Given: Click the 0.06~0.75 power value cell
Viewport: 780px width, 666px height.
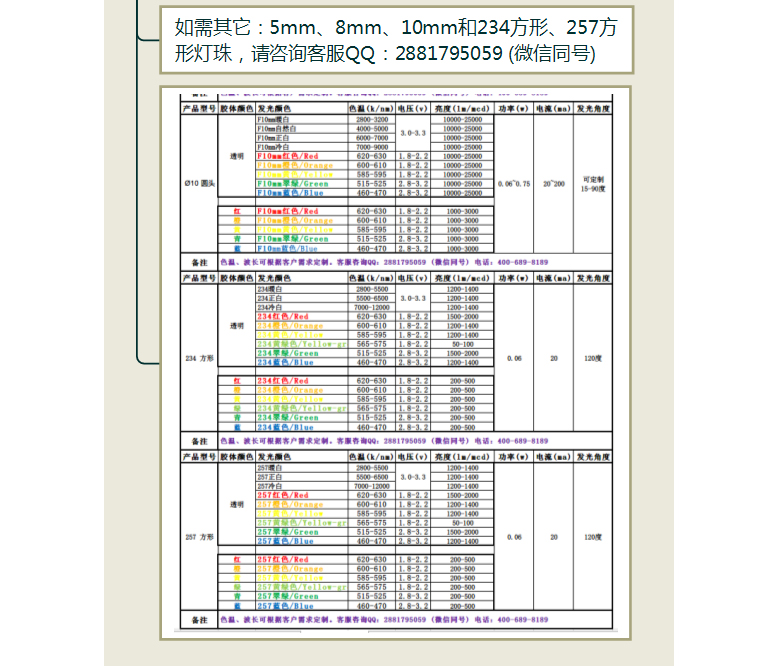Looking at the screenshot, I should (x=514, y=184).
